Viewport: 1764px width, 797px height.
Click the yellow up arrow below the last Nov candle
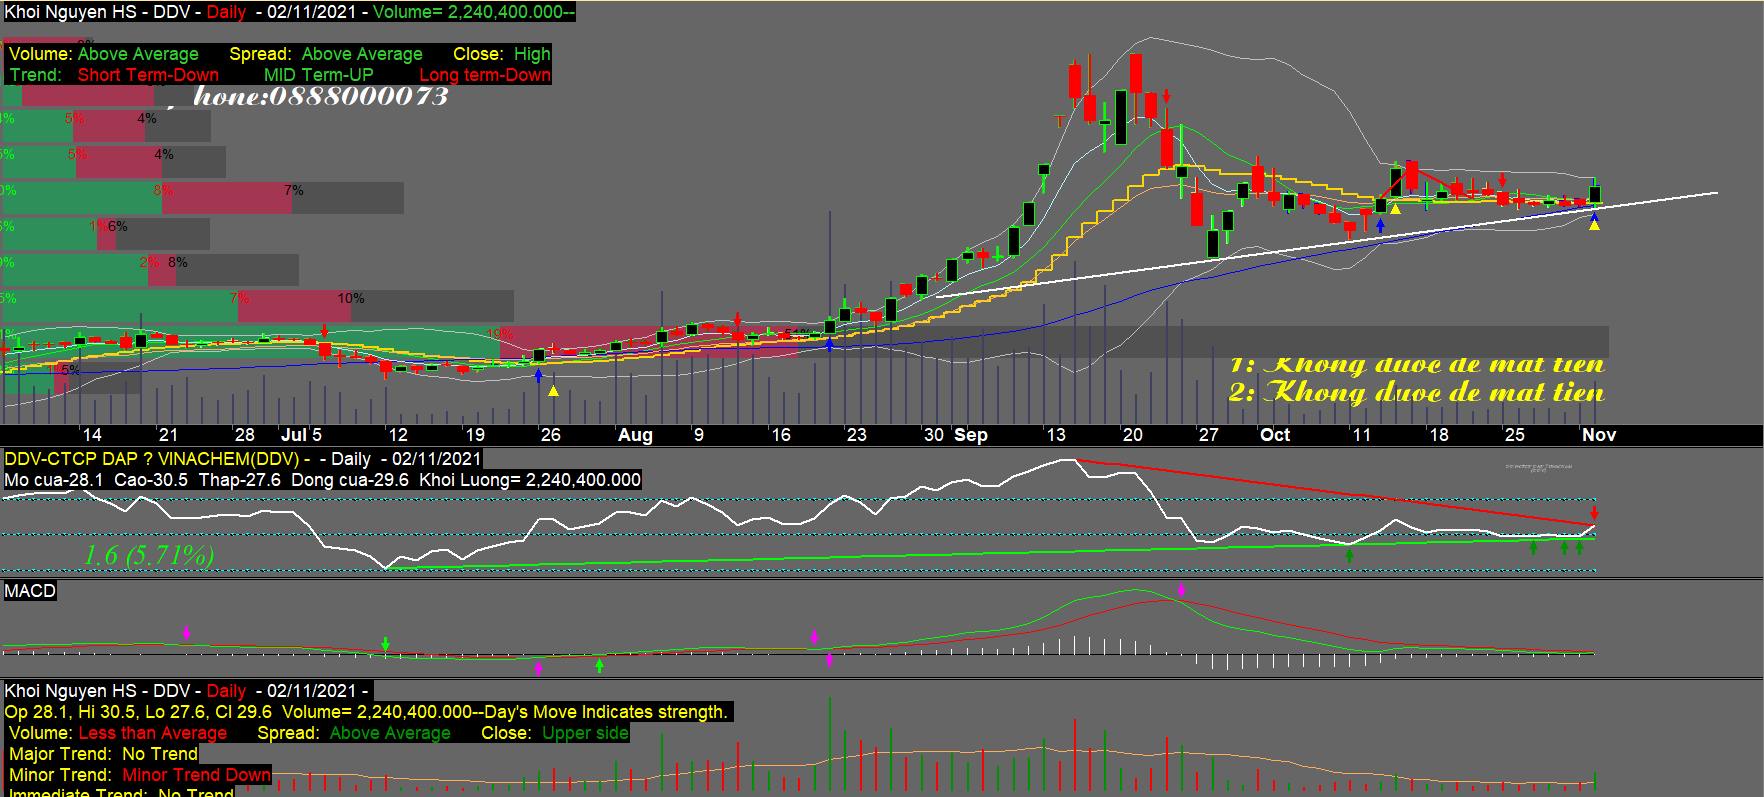tap(1594, 226)
